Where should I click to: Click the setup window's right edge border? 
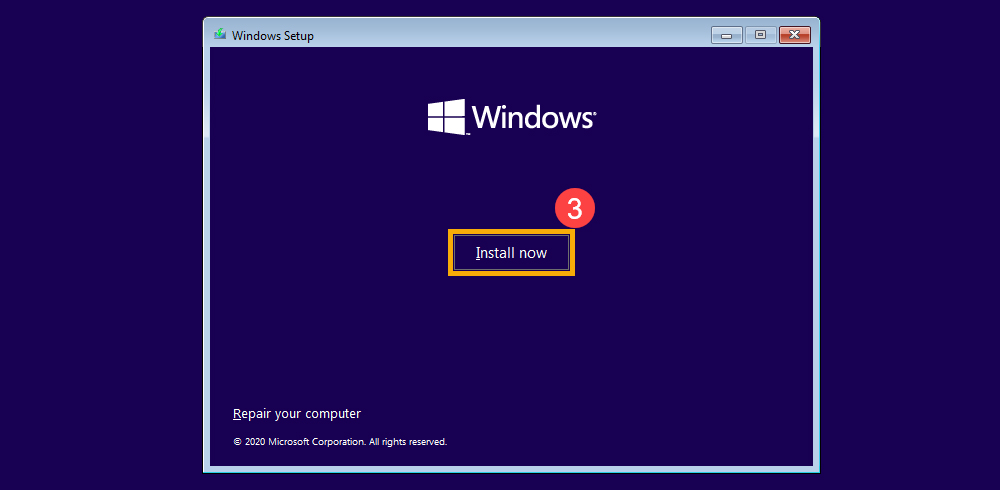pos(816,250)
